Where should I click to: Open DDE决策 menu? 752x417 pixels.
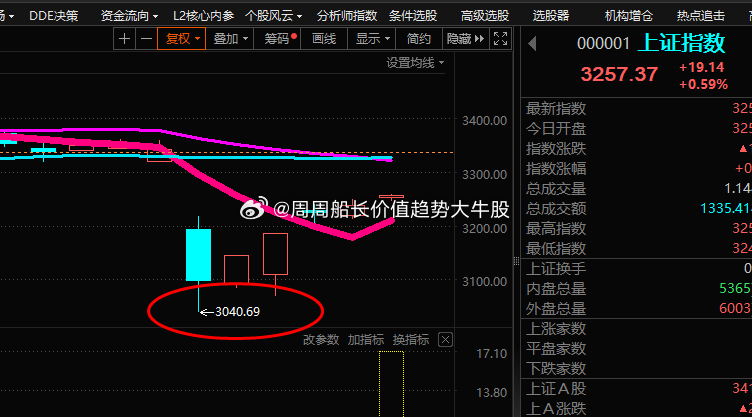pos(54,16)
